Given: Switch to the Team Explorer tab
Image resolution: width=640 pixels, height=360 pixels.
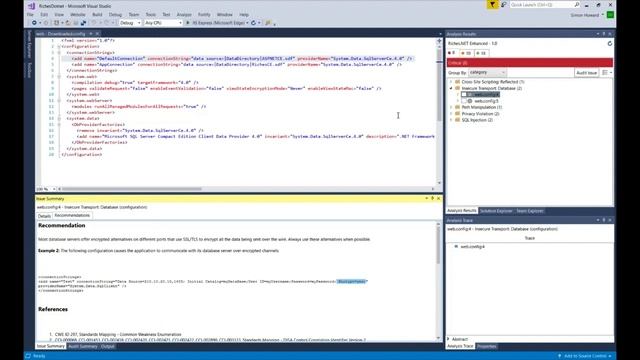Looking at the screenshot, I should pos(530,211).
